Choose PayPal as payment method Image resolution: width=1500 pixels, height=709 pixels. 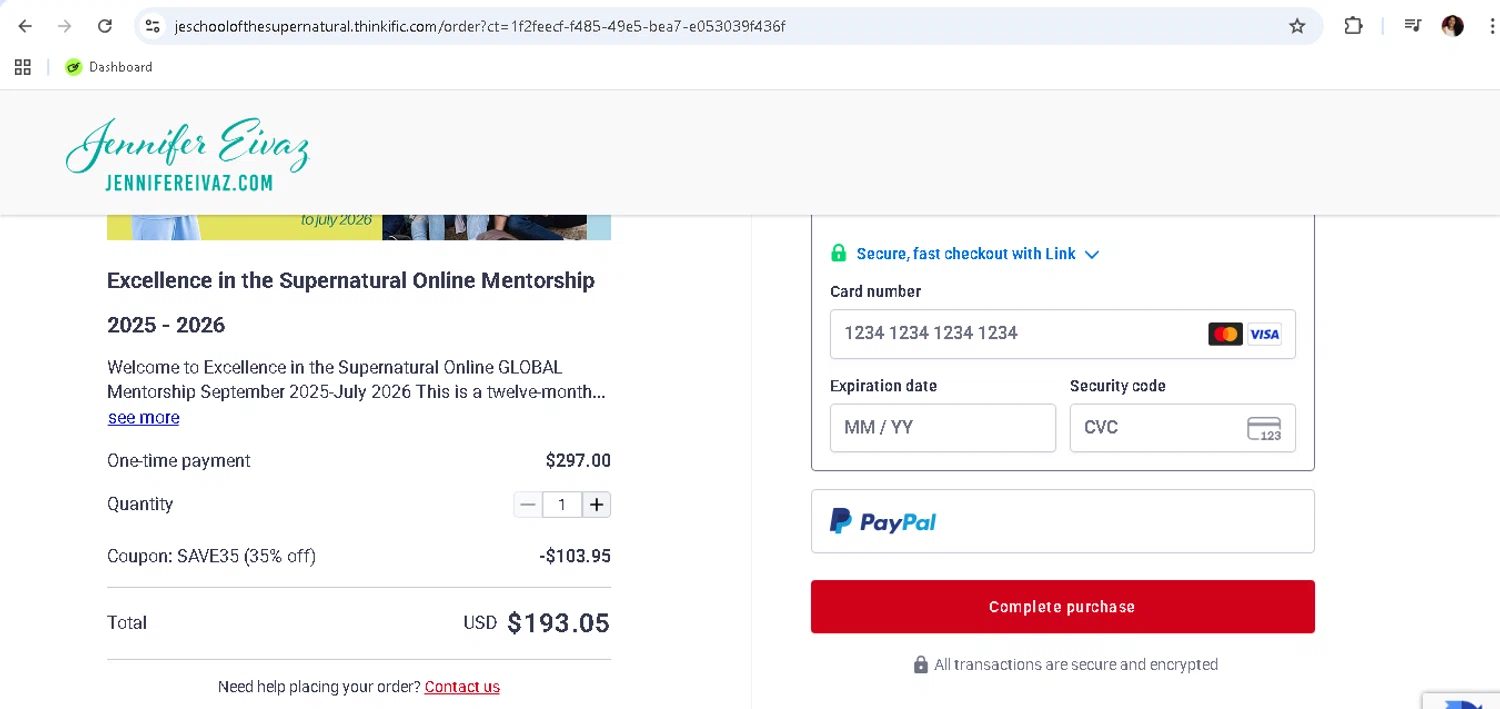[x=1062, y=521]
